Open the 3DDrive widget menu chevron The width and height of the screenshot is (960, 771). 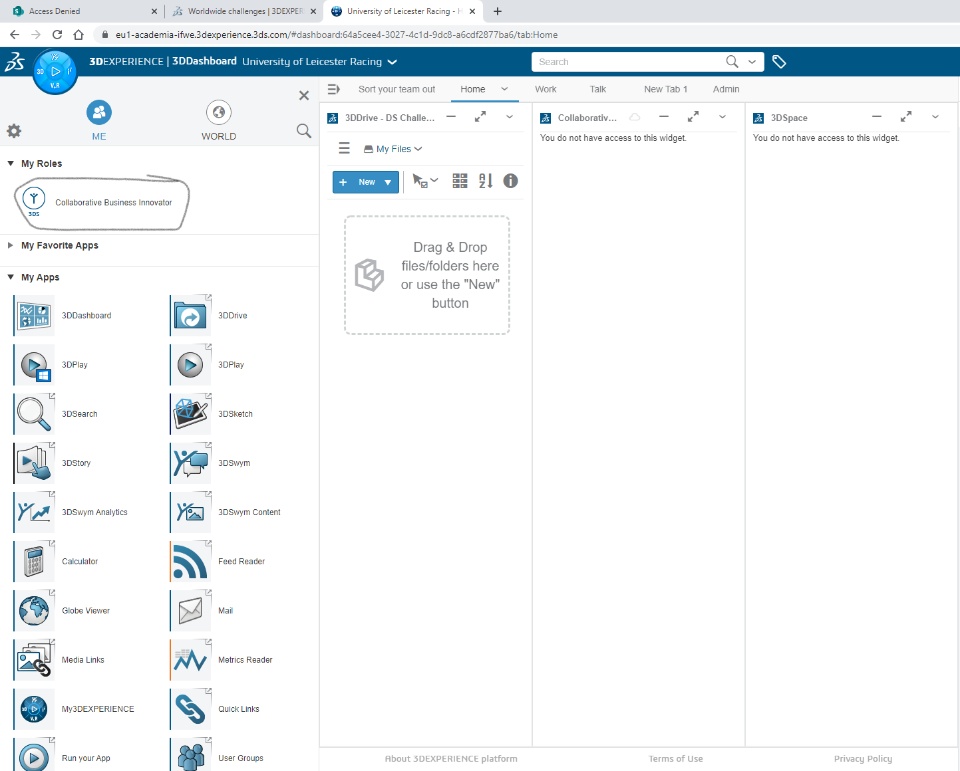coord(509,117)
